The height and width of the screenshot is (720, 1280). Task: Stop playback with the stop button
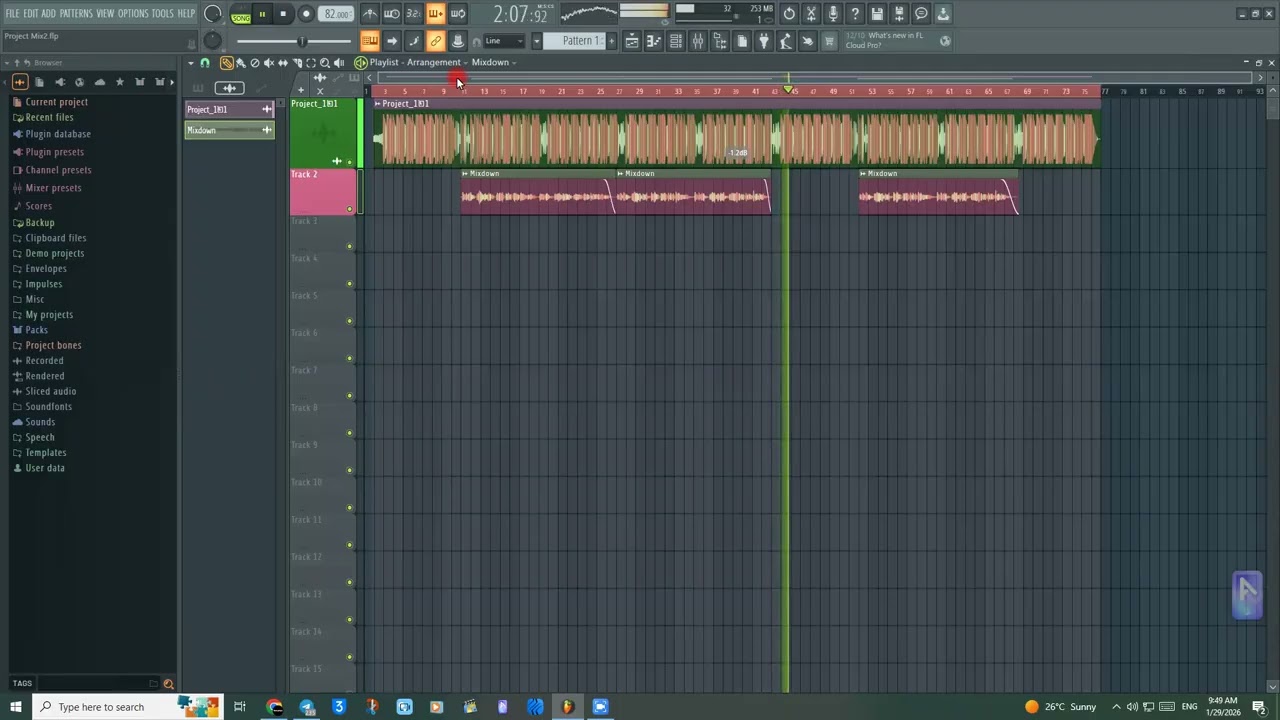pos(284,14)
